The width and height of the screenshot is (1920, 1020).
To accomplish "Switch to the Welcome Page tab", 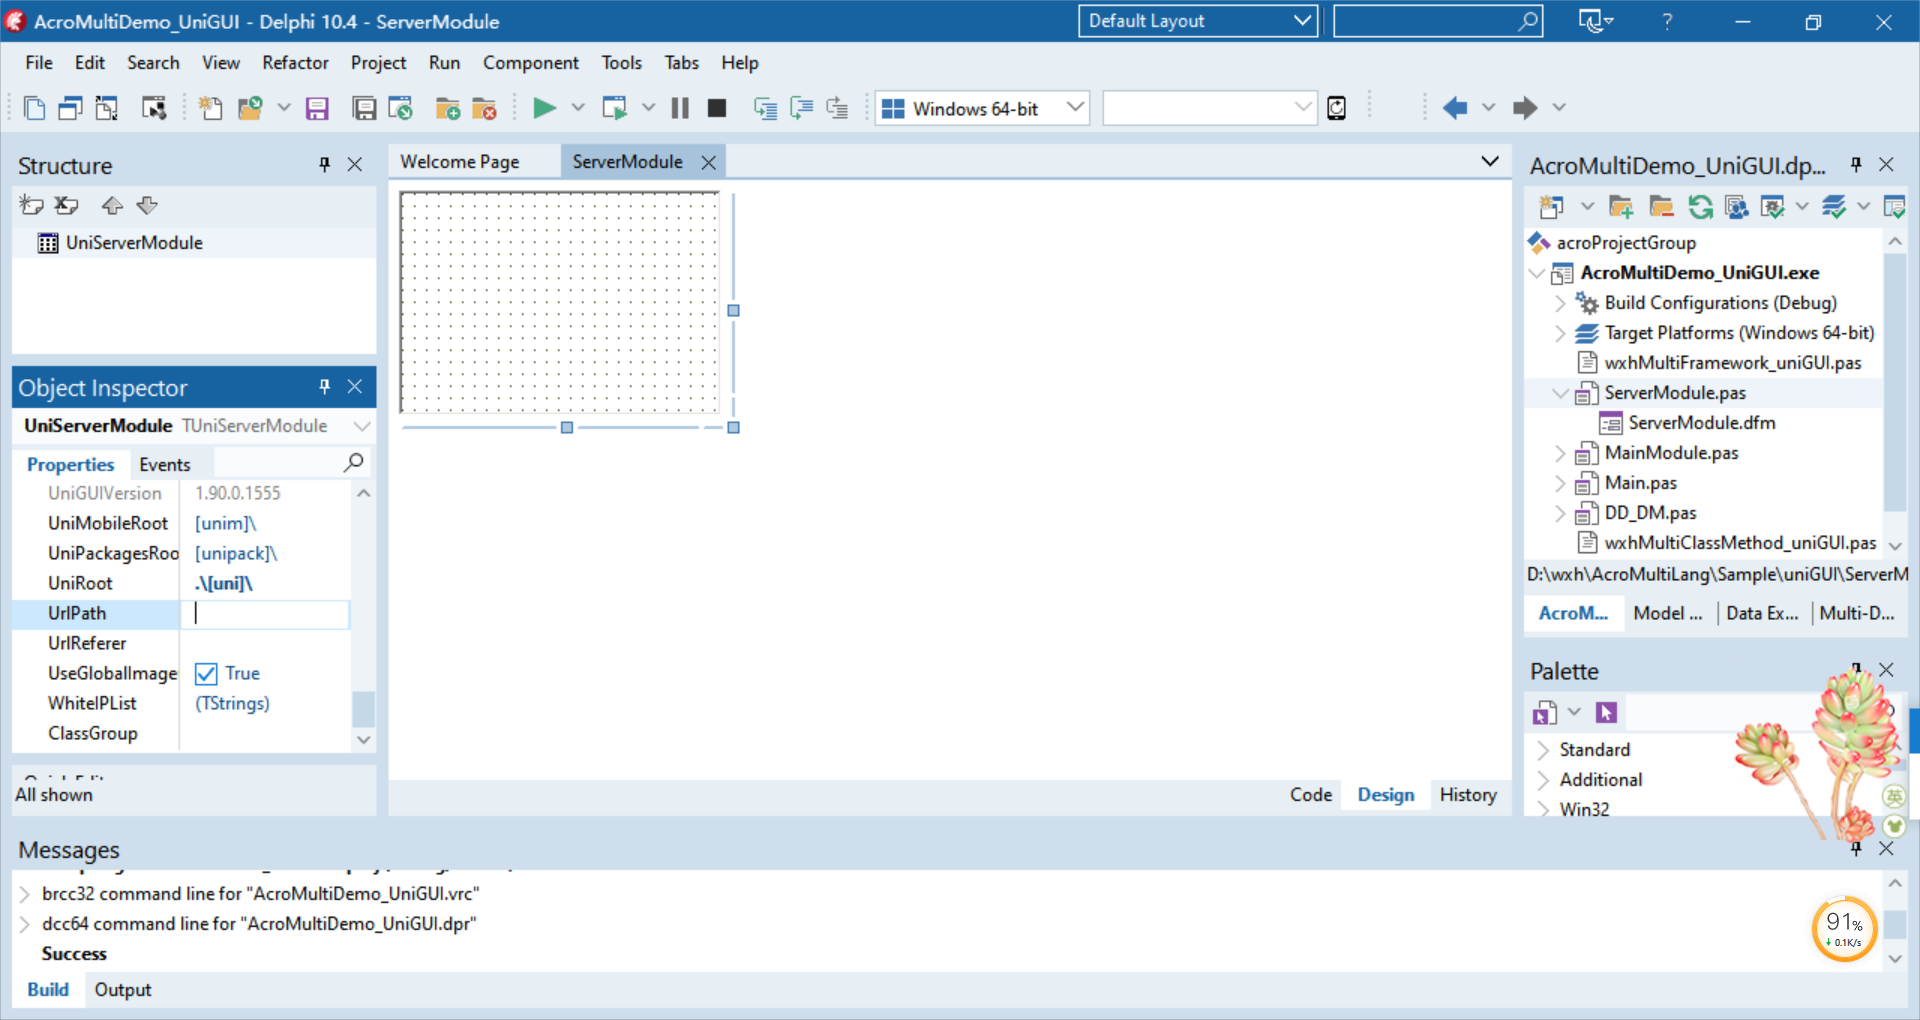I will pos(460,161).
